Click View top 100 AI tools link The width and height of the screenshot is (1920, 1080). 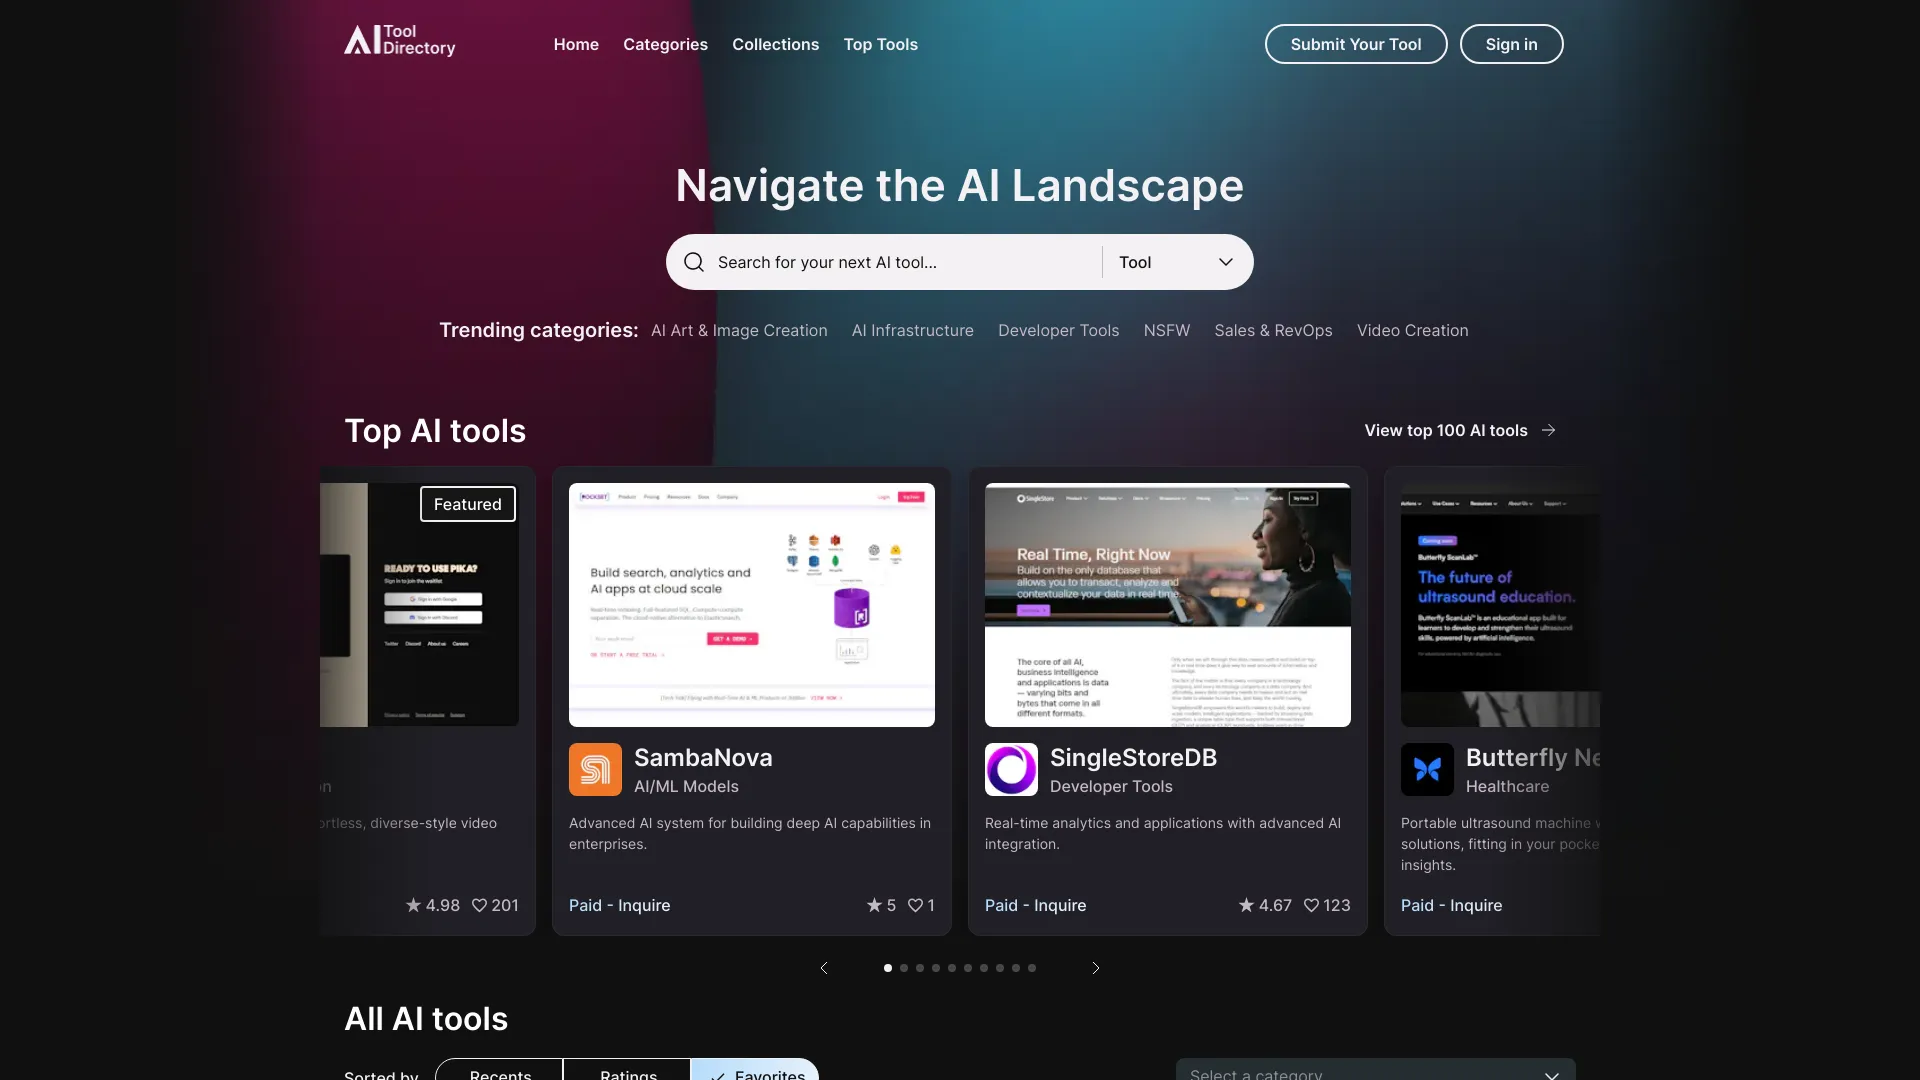point(1462,429)
